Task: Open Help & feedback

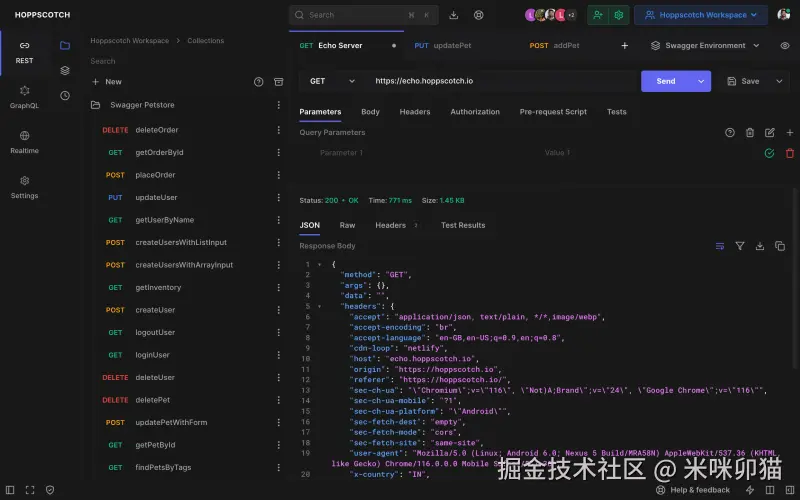Action: coord(692,490)
